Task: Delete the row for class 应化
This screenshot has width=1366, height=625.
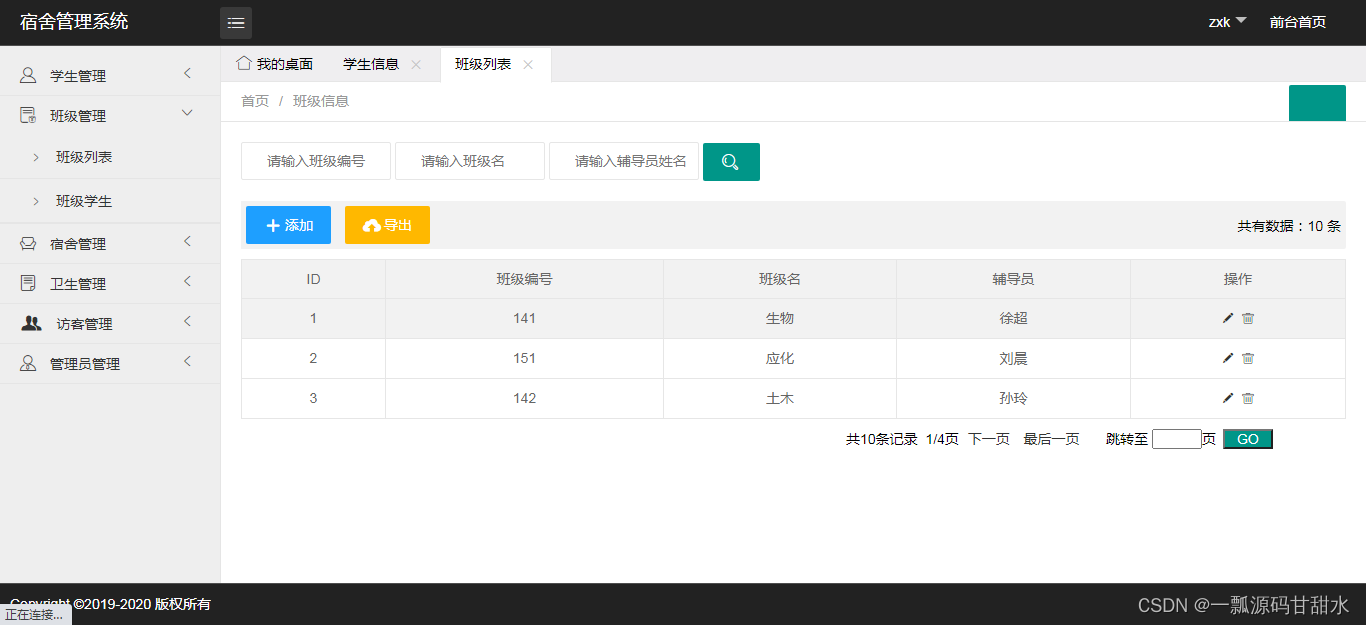Action: (x=1248, y=358)
